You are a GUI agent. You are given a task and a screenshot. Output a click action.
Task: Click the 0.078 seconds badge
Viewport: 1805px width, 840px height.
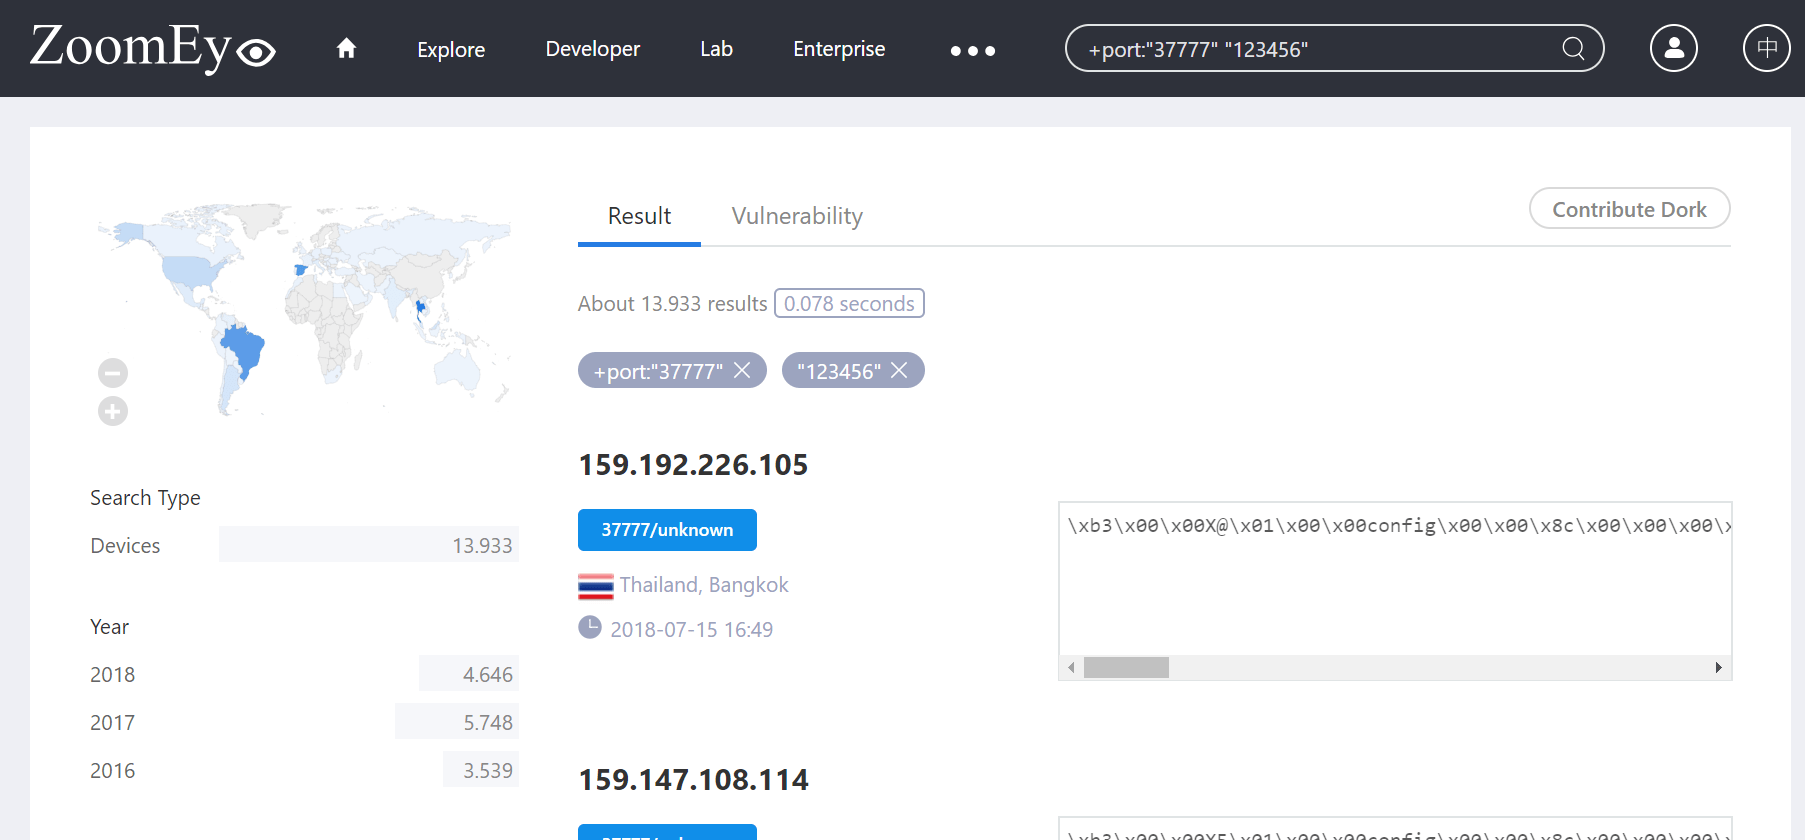[849, 303]
